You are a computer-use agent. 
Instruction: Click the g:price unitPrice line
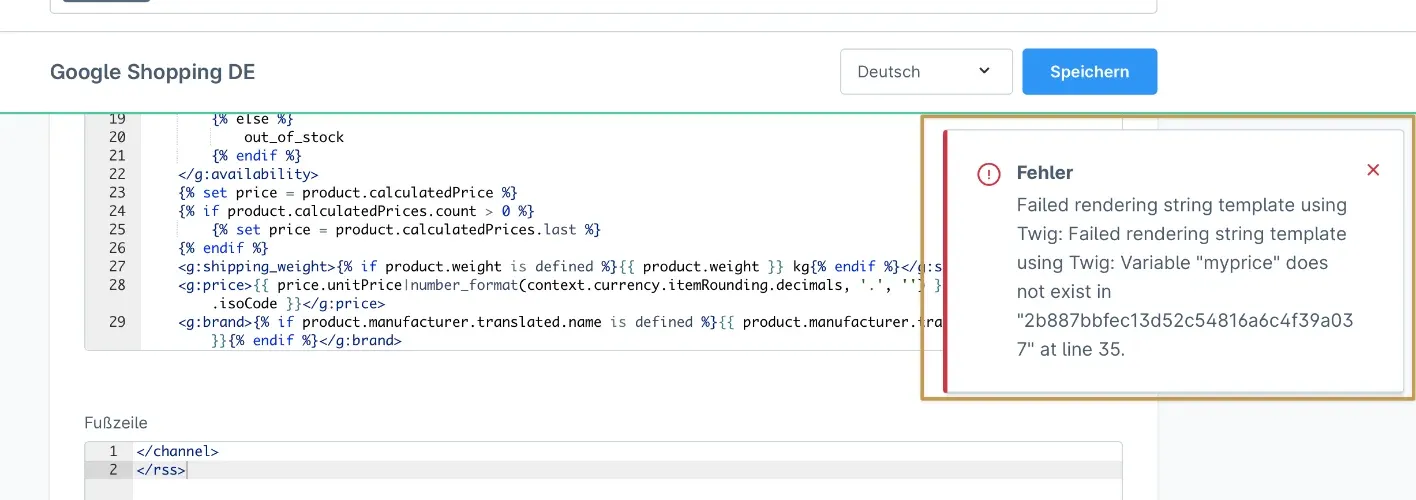pos(500,285)
